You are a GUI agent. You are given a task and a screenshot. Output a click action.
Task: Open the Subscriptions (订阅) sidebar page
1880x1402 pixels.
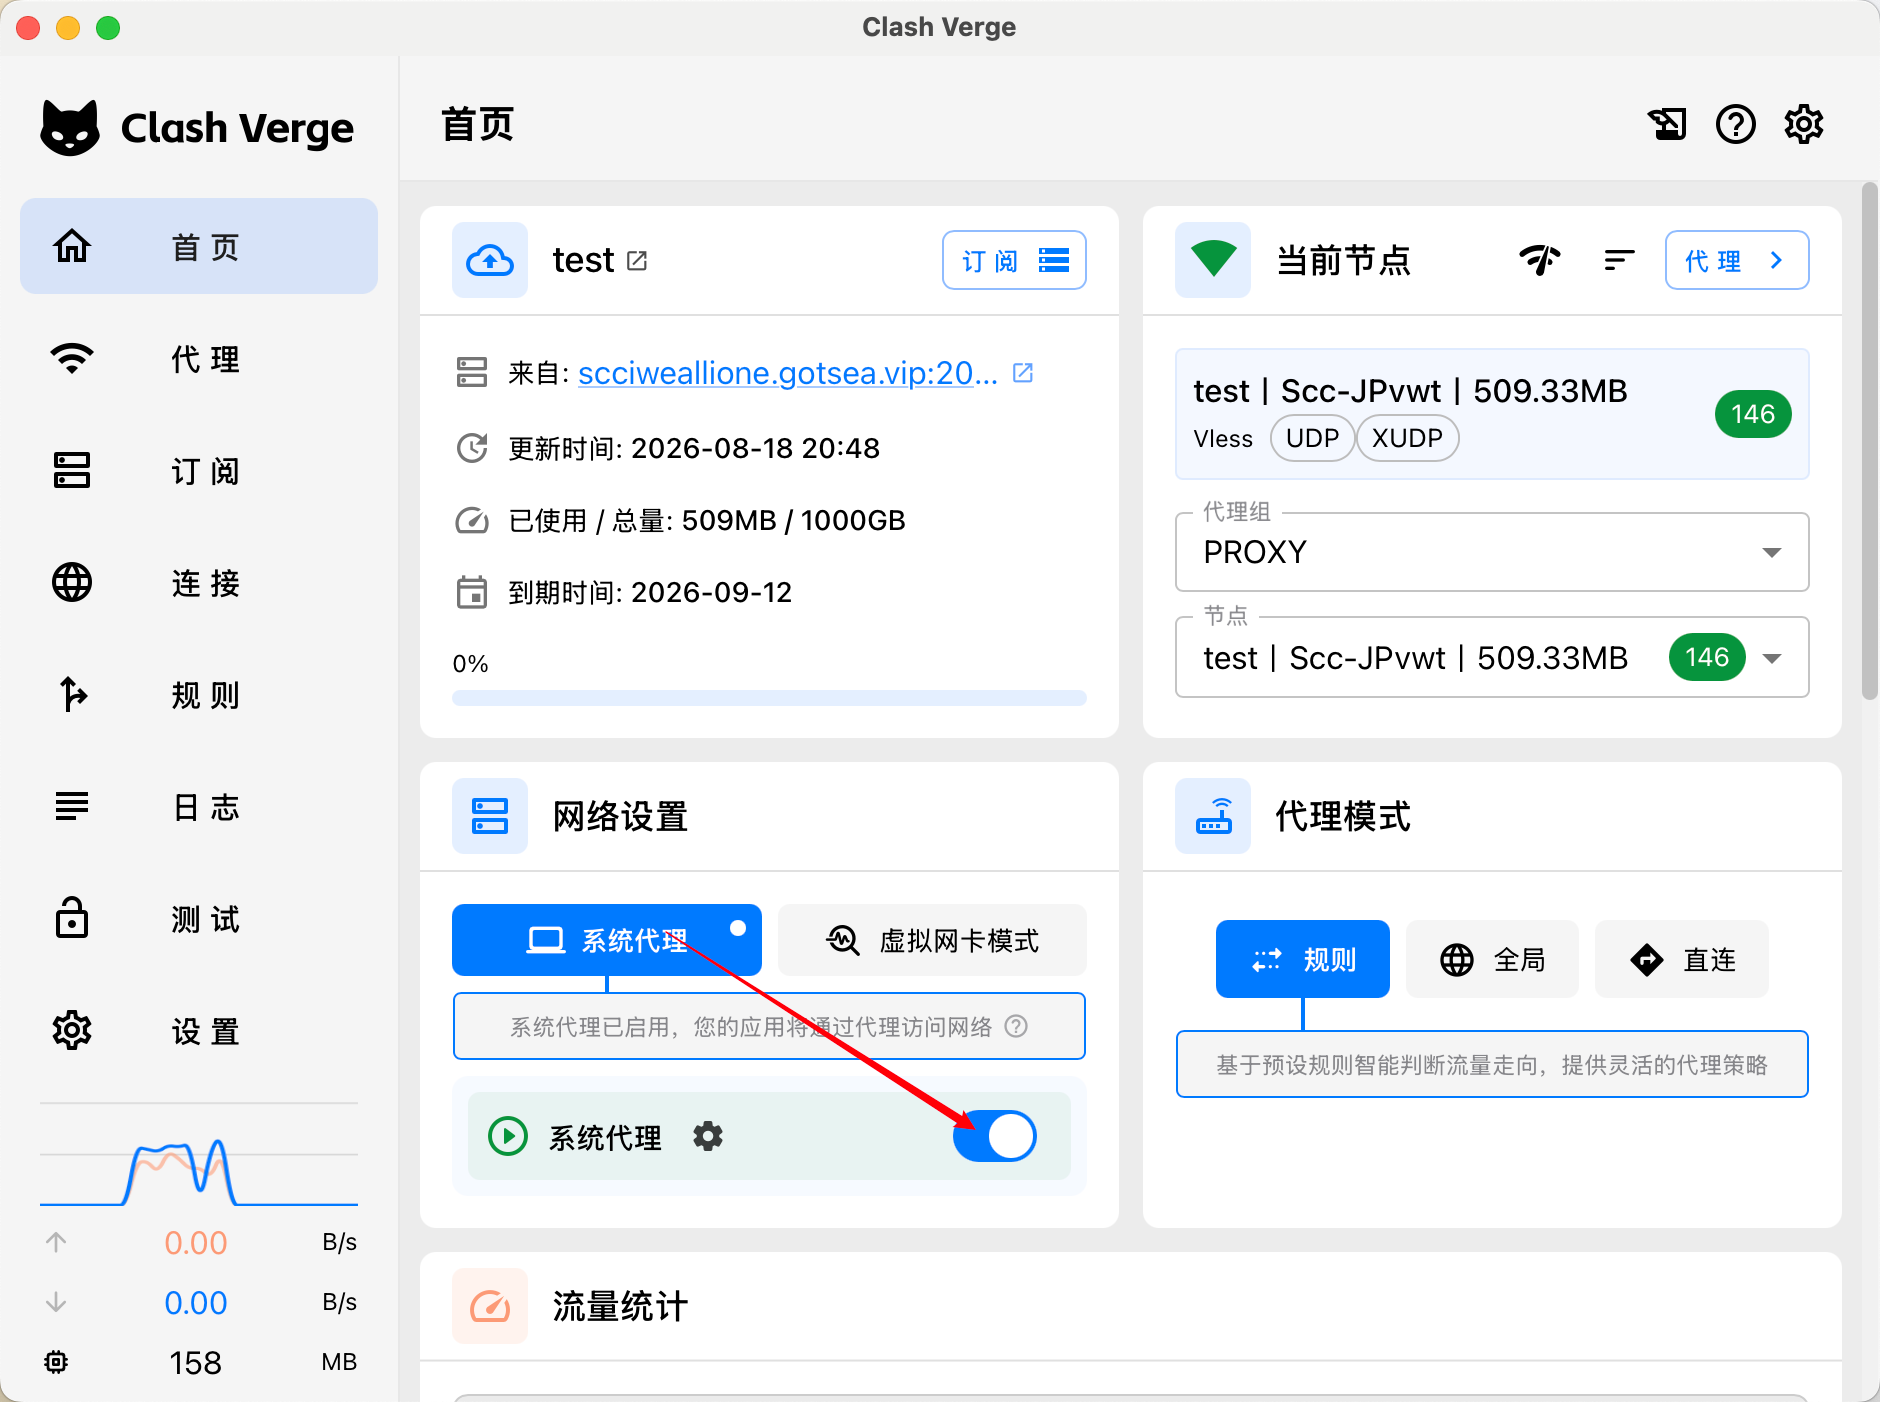point(199,470)
